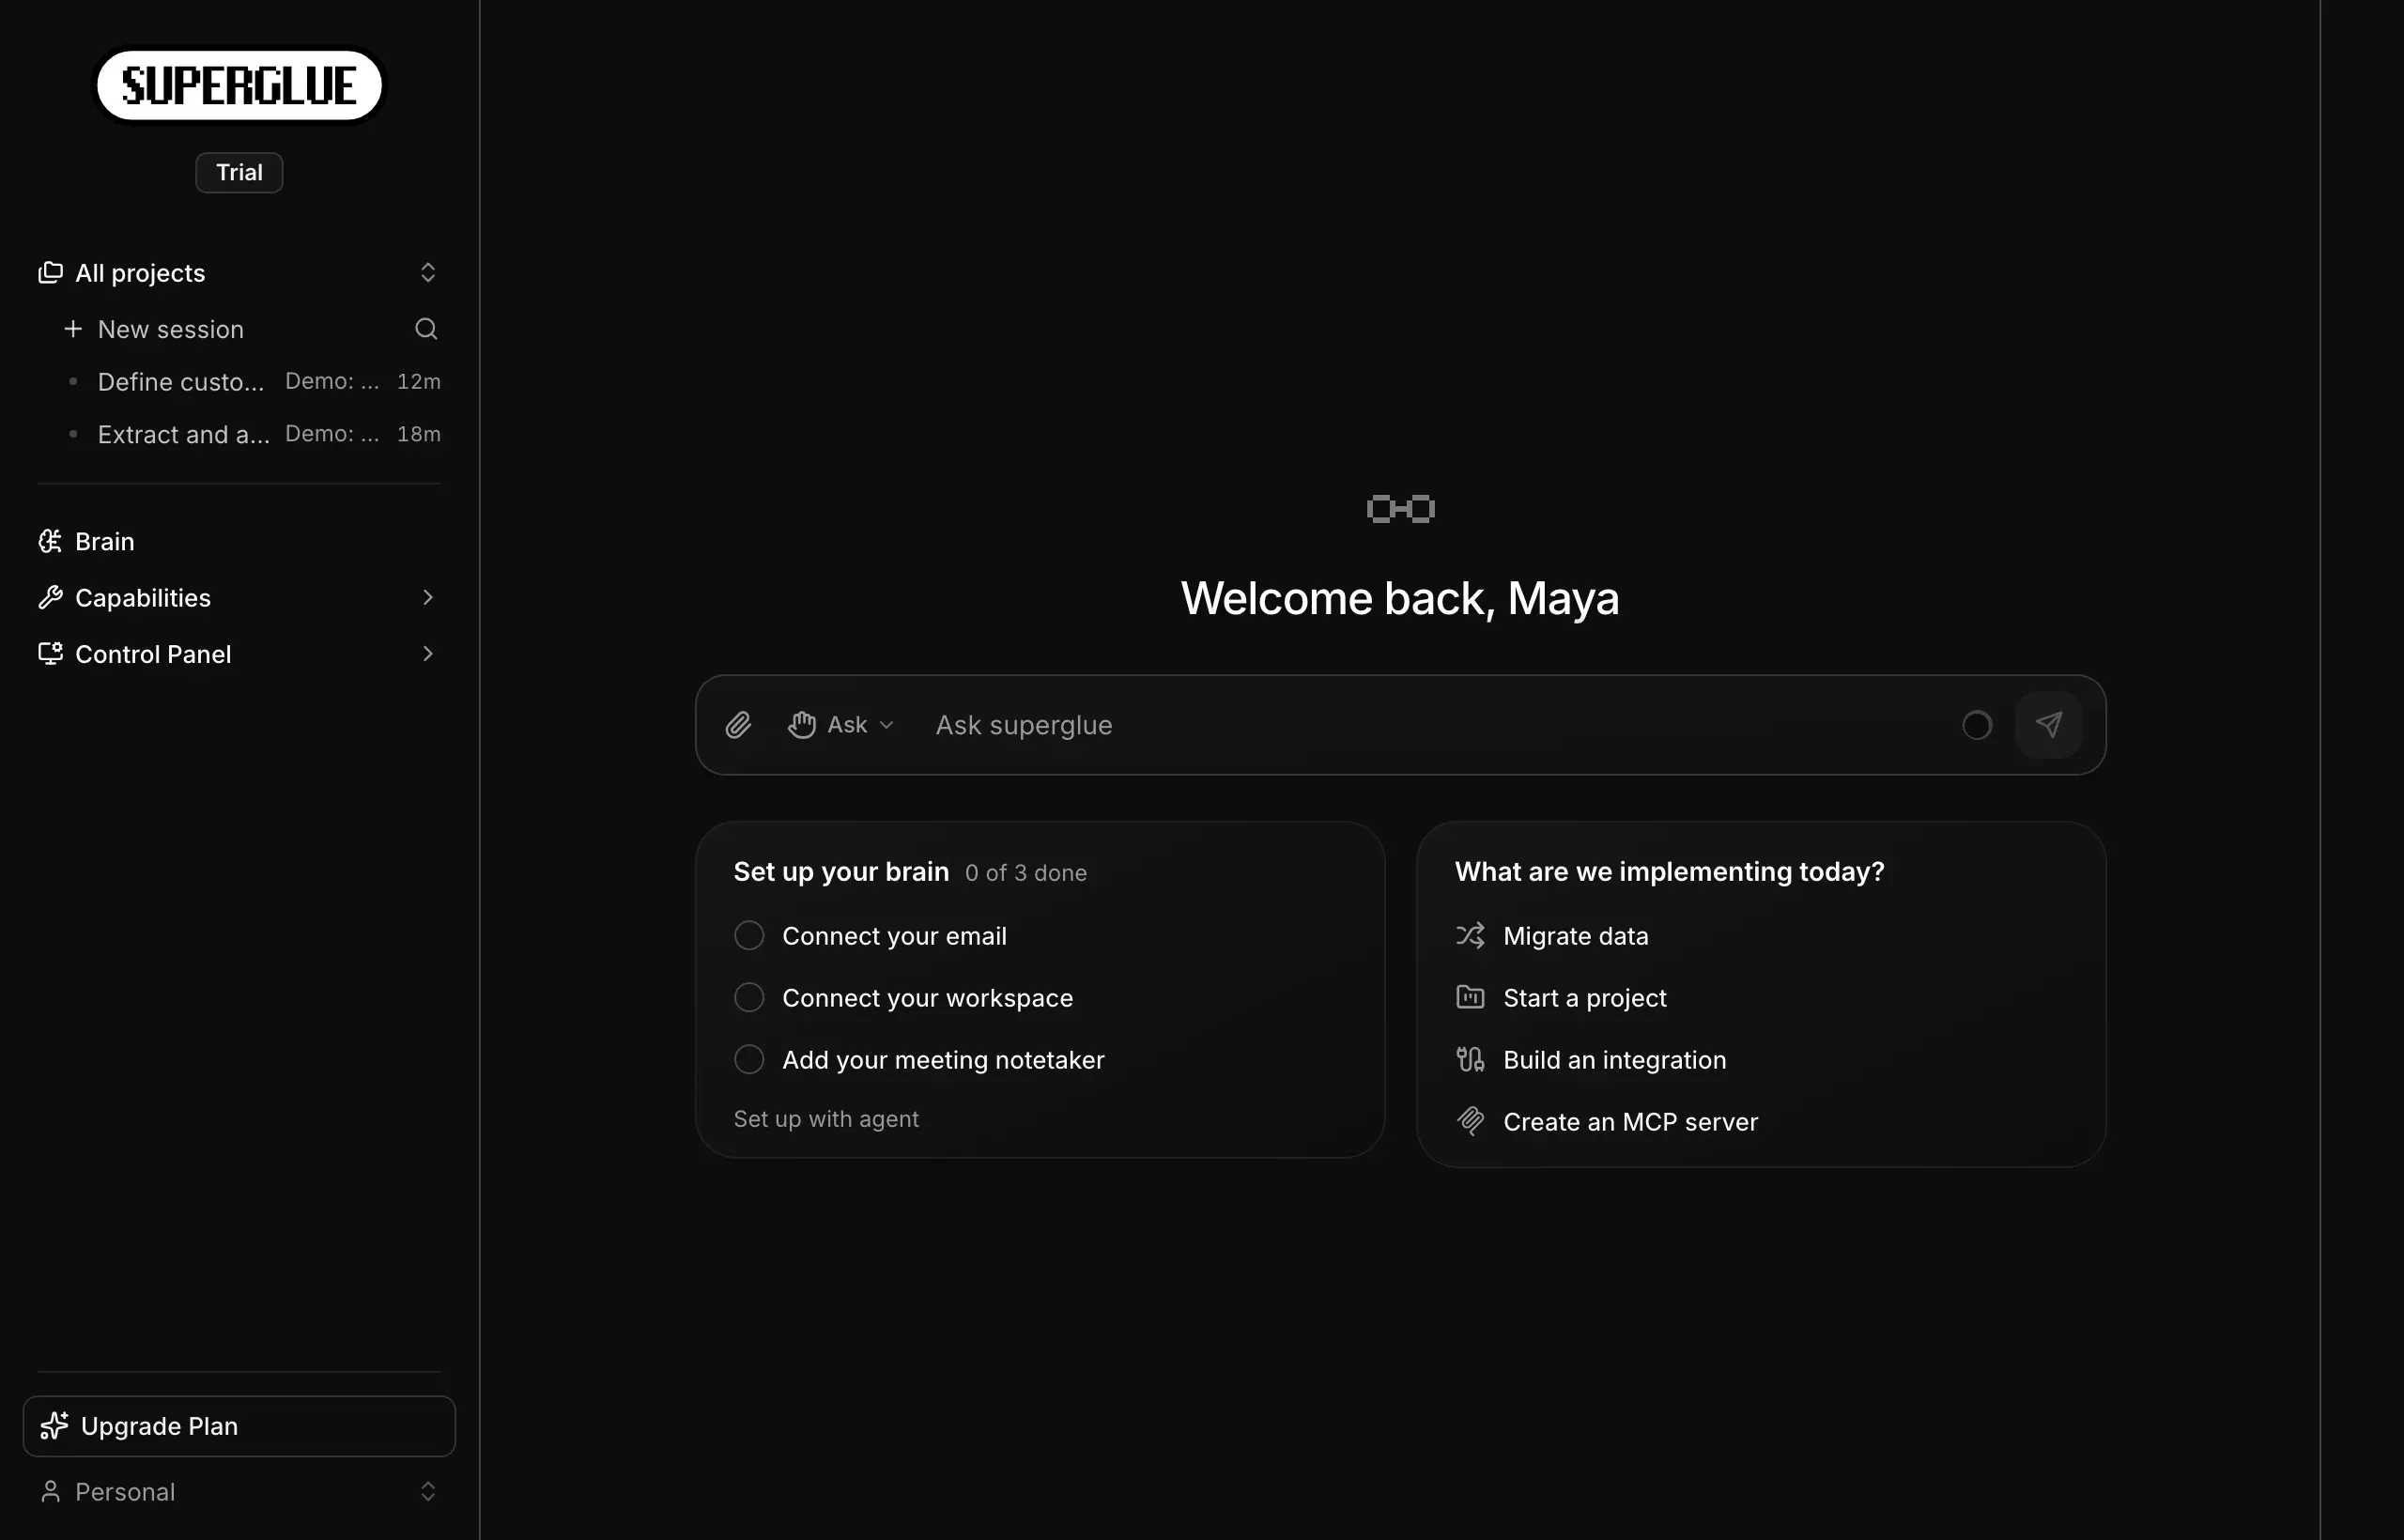Check the Connect your email circle
Image resolution: width=2404 pixels, height=1540 pixels.
coord(749,936)
